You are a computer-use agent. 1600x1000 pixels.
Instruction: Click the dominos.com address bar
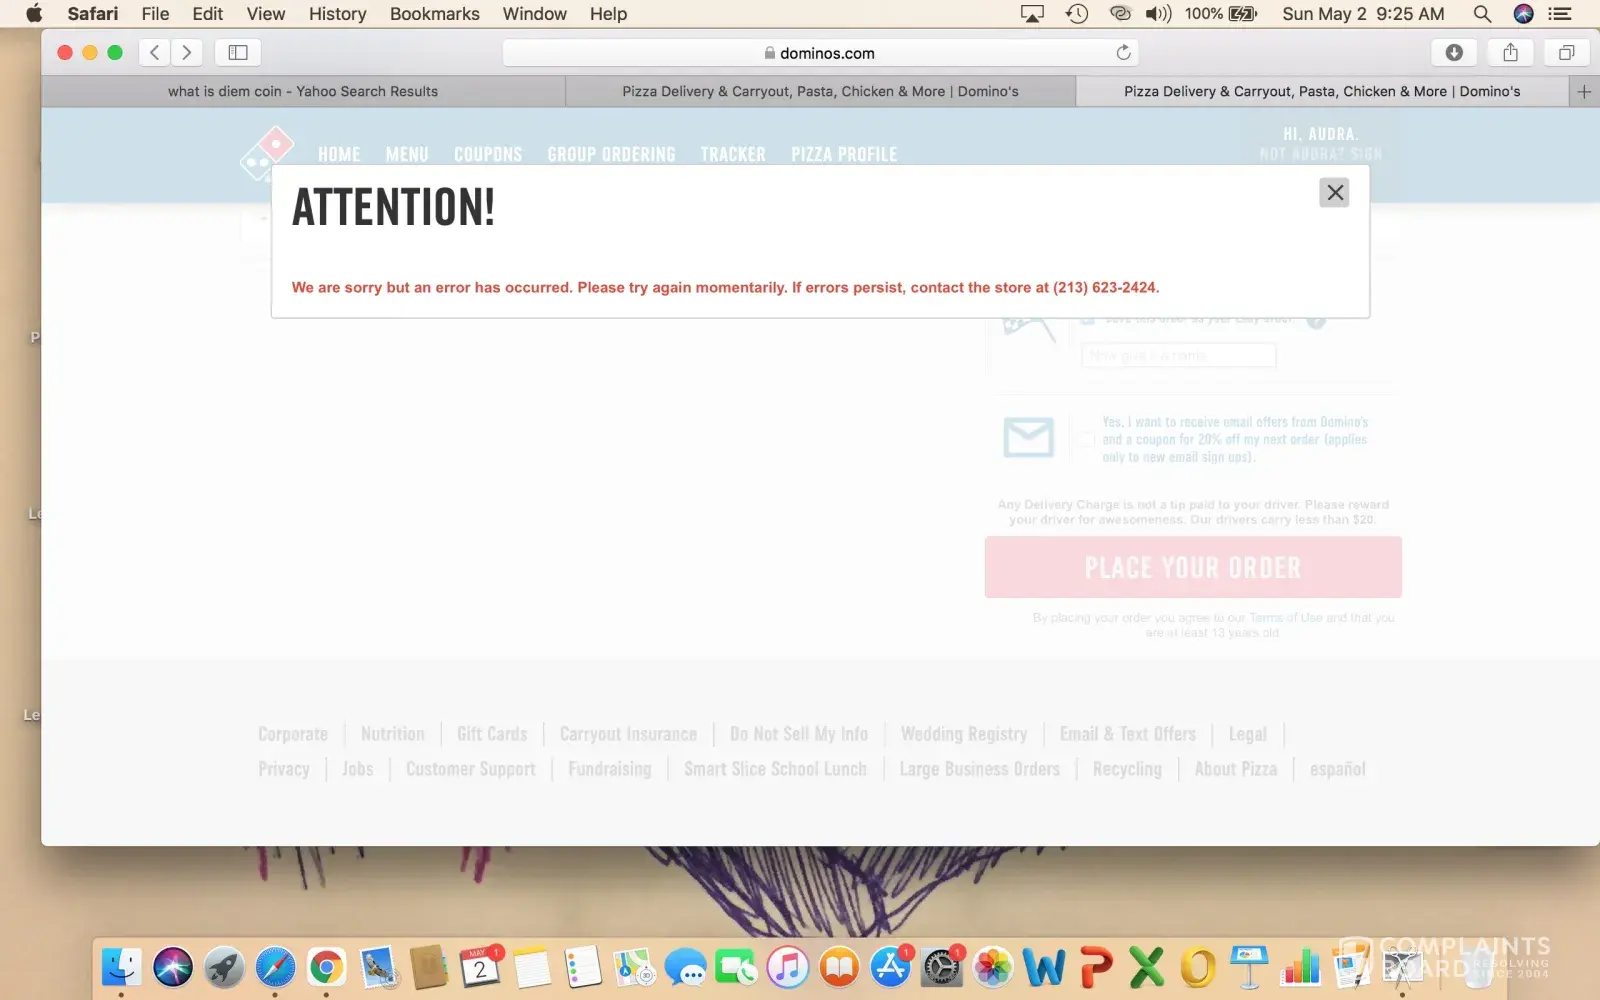(820, 53)
